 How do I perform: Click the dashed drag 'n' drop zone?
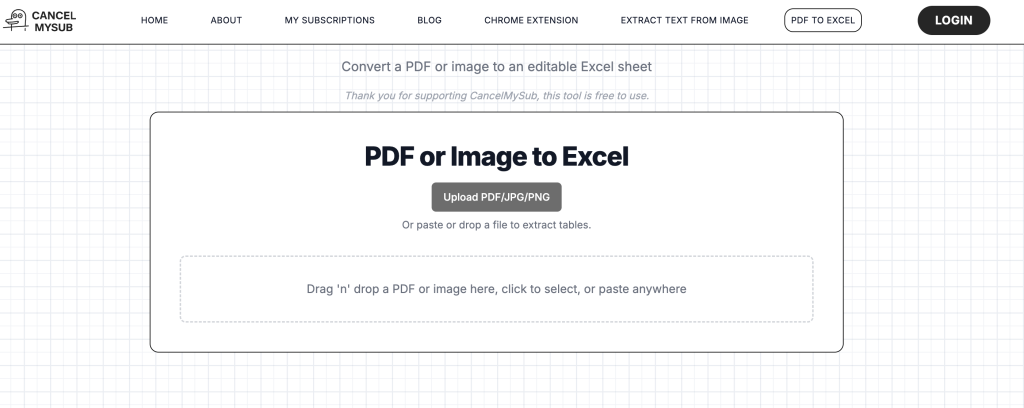[496, 289]
